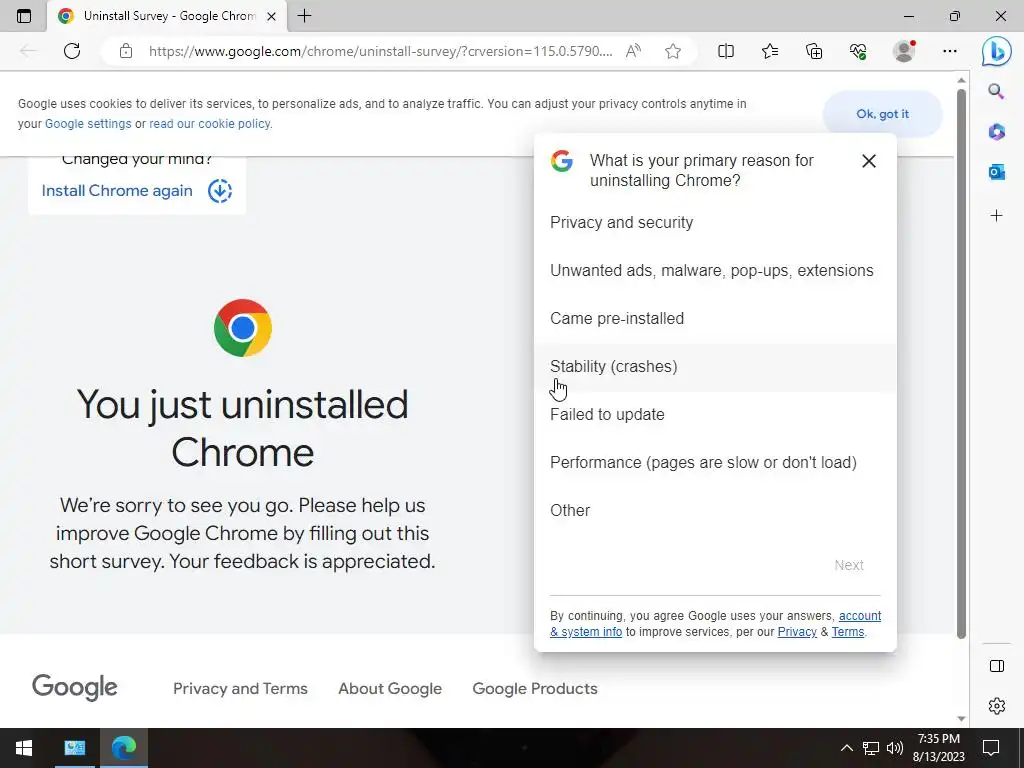Select Other reason
This screenshot has width=1024, height=768.
[715, 511]
